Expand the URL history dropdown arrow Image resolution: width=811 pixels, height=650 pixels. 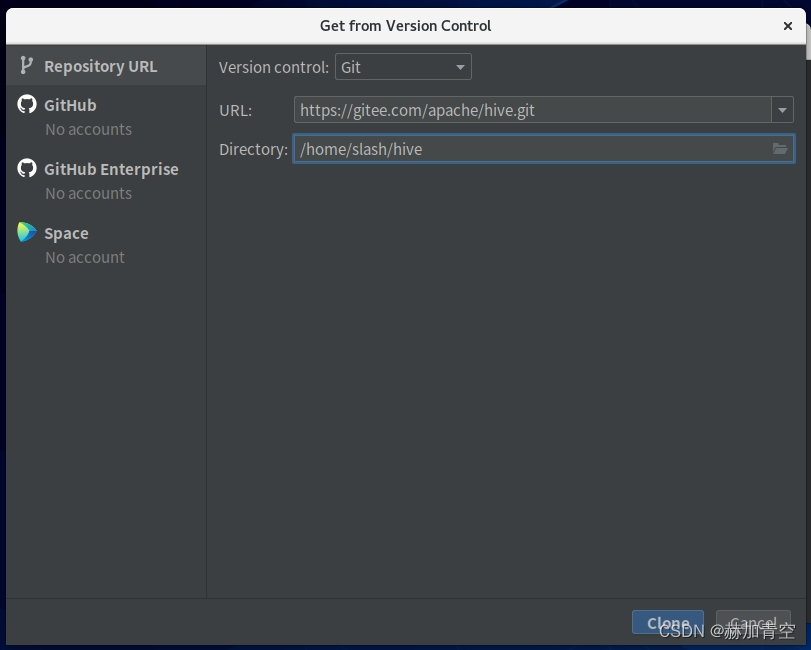click(x=782, y=110)
